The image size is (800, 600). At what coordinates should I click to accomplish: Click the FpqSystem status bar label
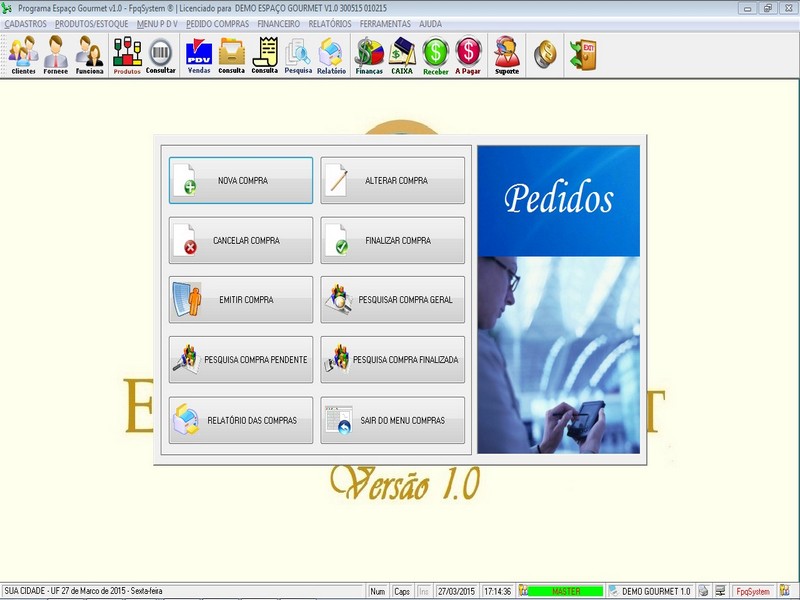753,591
